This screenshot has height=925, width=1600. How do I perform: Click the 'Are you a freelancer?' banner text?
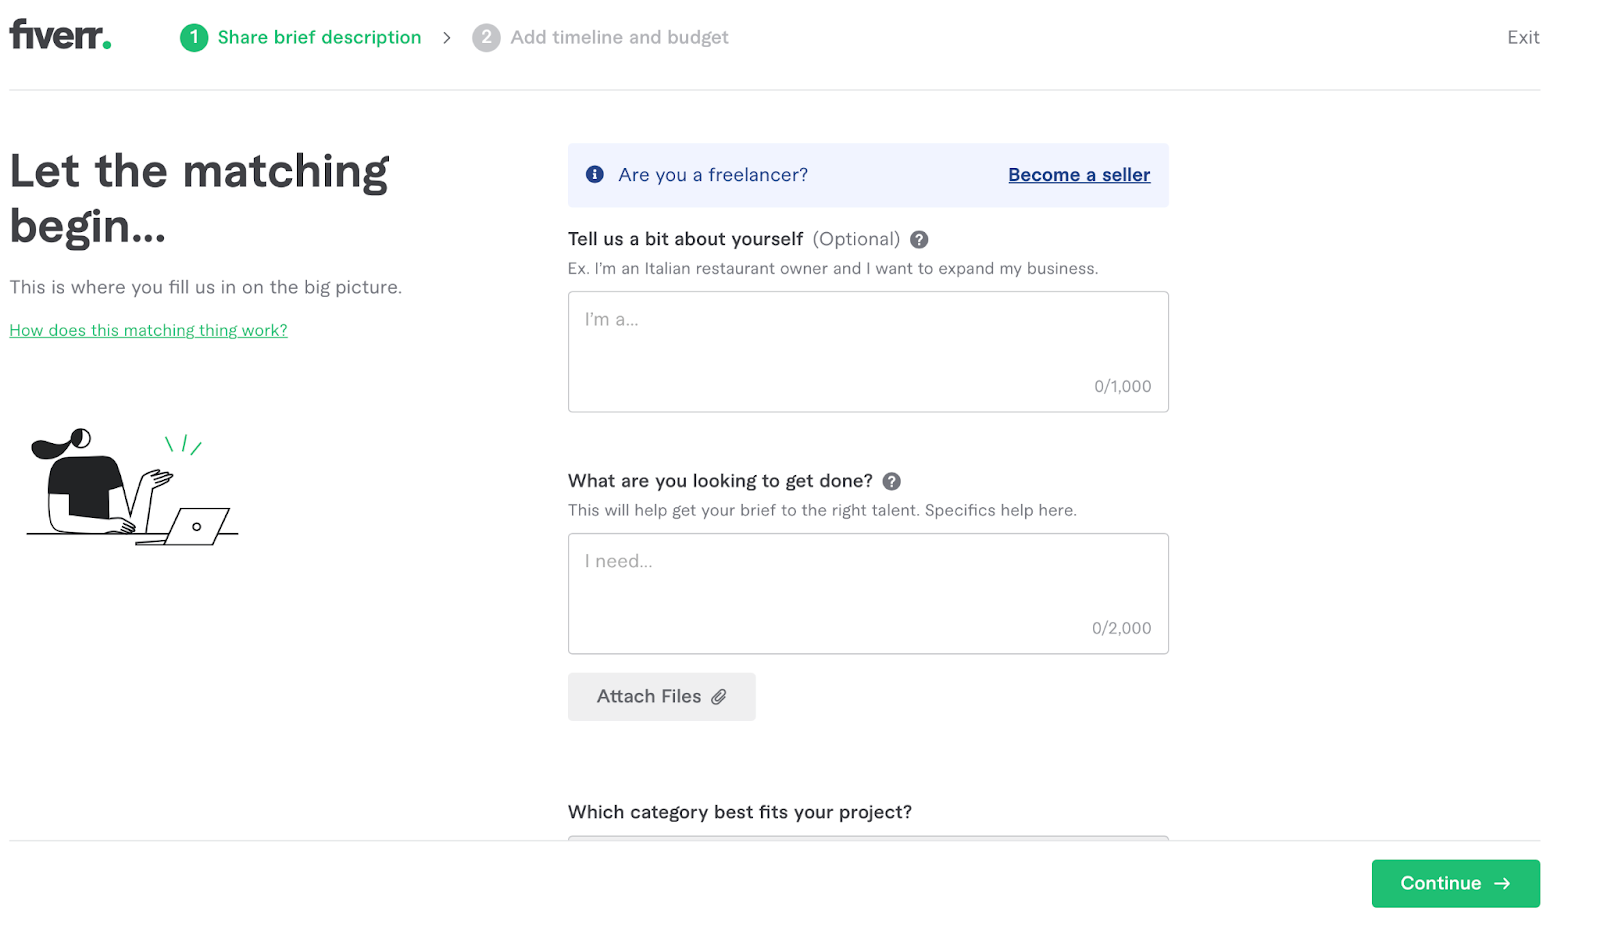click(713, 175)
